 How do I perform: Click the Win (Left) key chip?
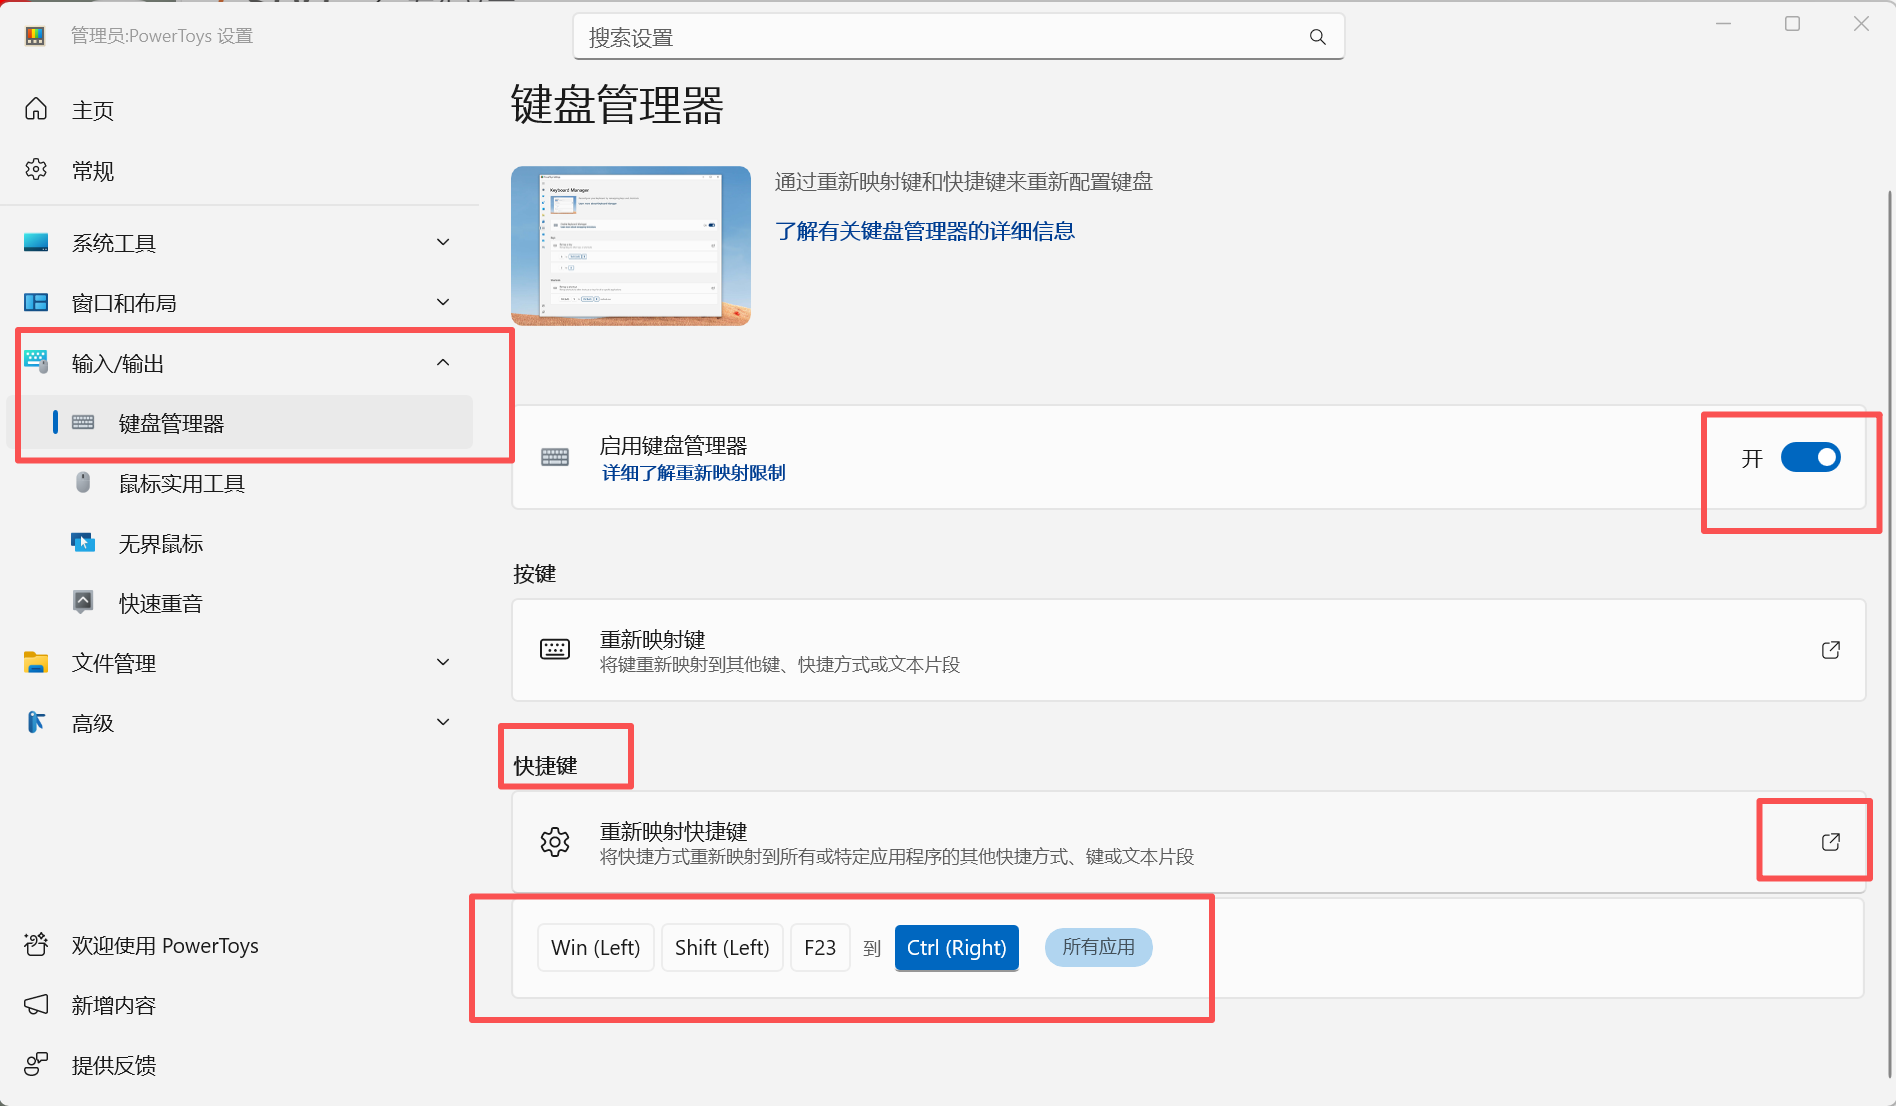596,947
